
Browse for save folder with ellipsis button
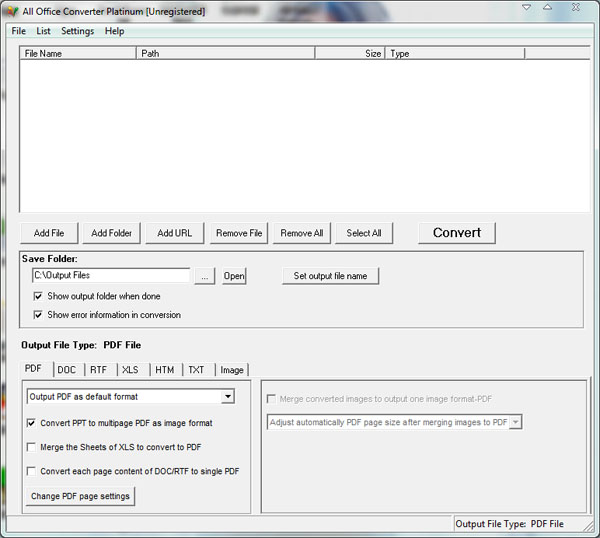[x=205, y=276]
